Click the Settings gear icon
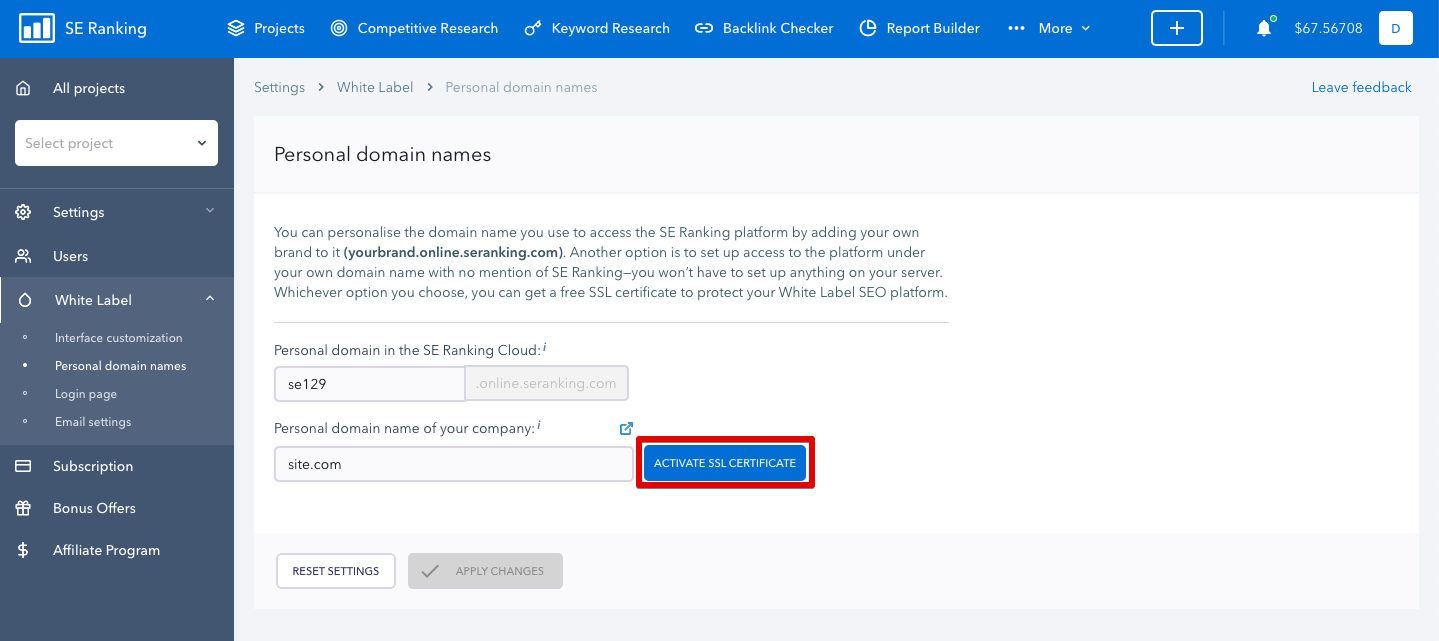This screenshot has width=1439, height=641. [23, 212]
